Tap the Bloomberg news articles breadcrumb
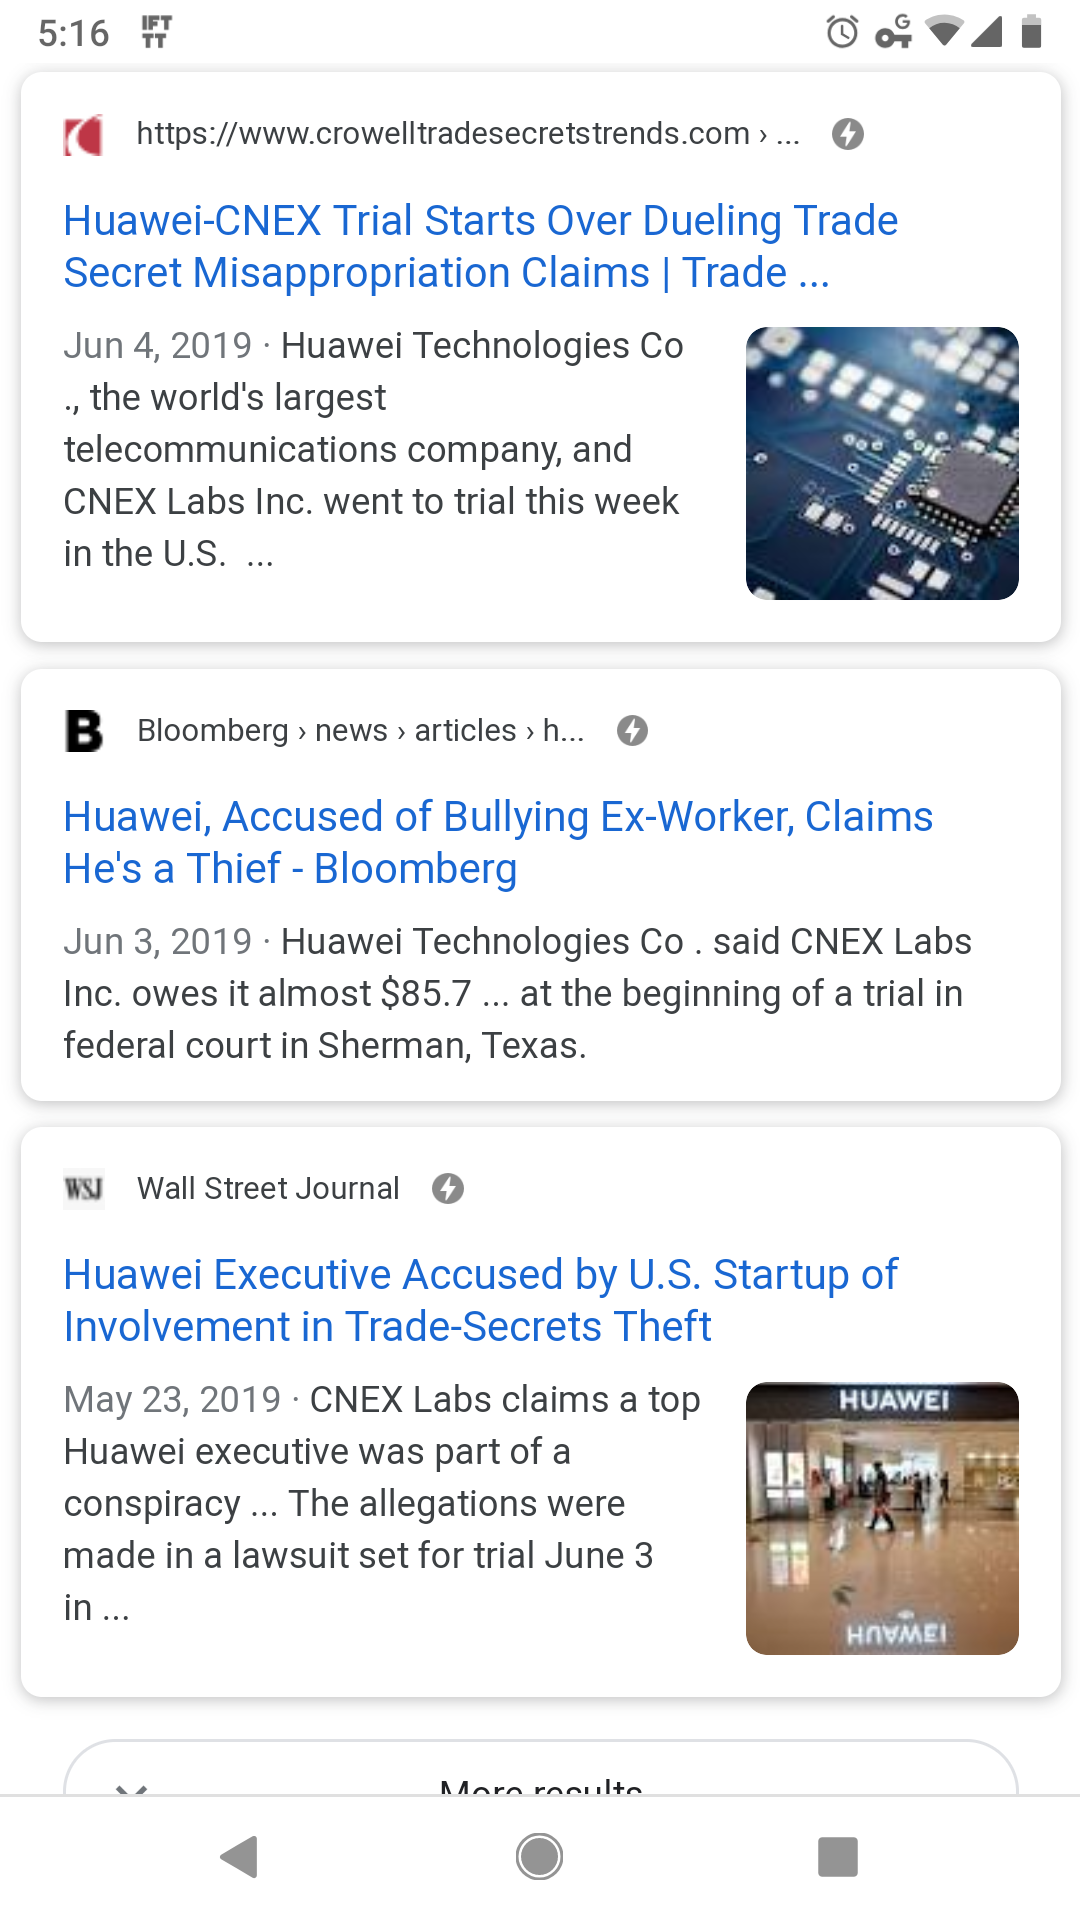 pyautogui.click(x=361, y=731)
